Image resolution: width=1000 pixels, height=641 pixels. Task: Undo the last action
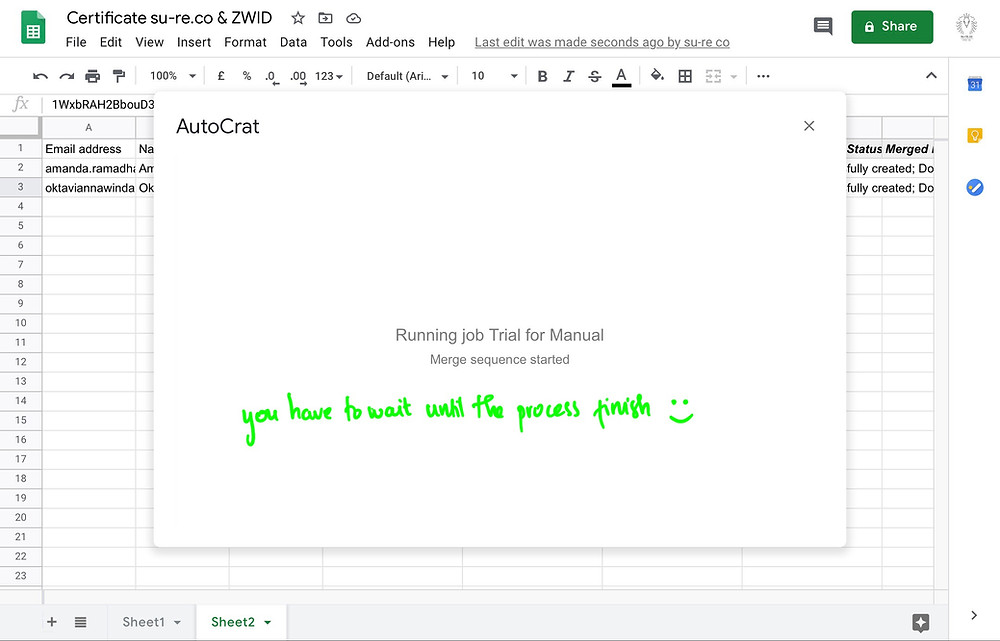[x=40, y=77]
